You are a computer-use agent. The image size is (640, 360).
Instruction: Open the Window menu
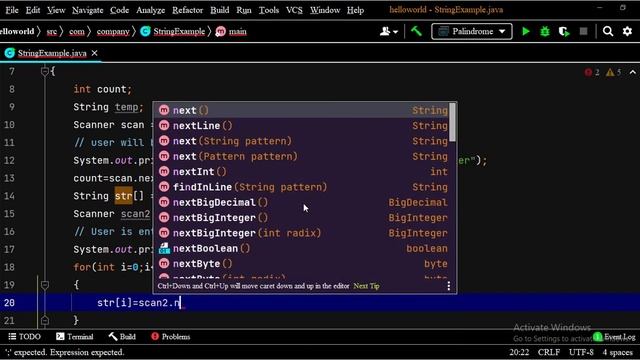[325, 10]
